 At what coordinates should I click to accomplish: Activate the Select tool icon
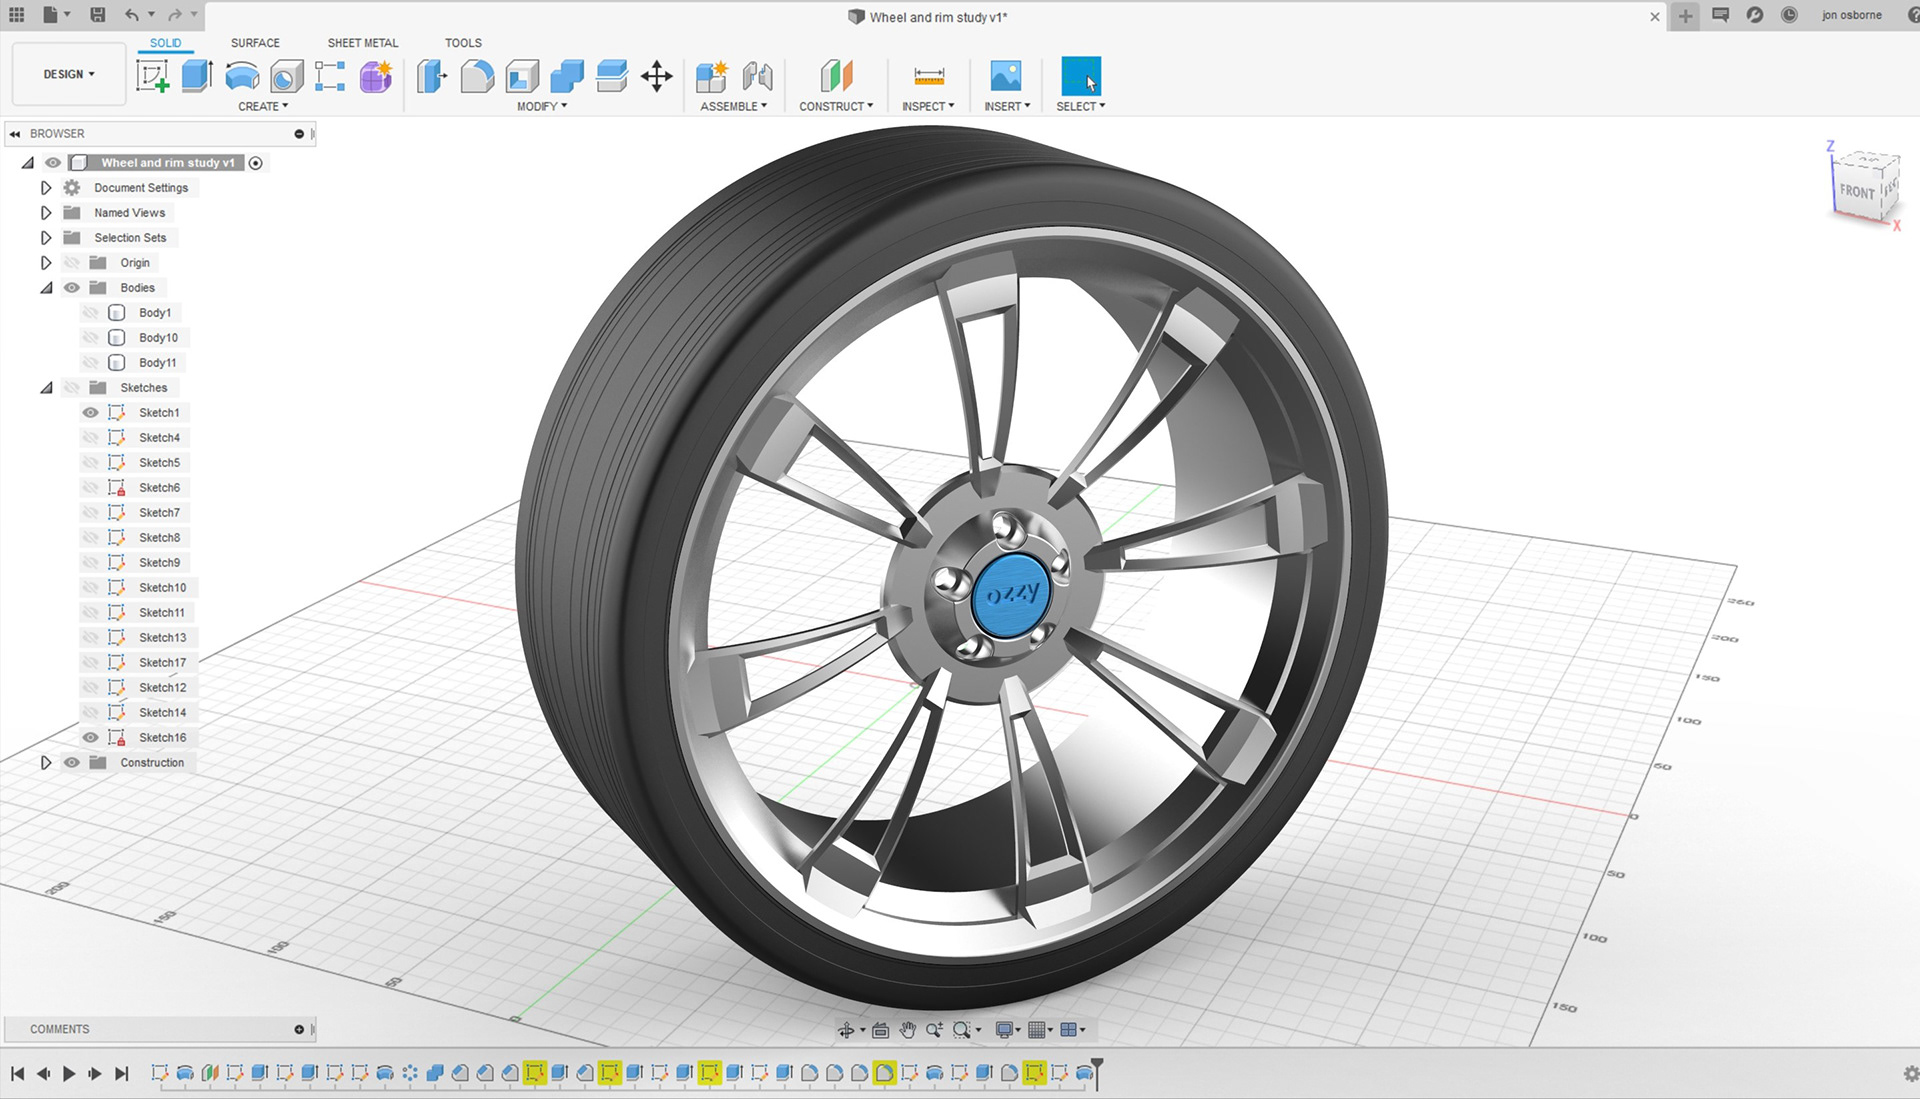pos(1081,76)
